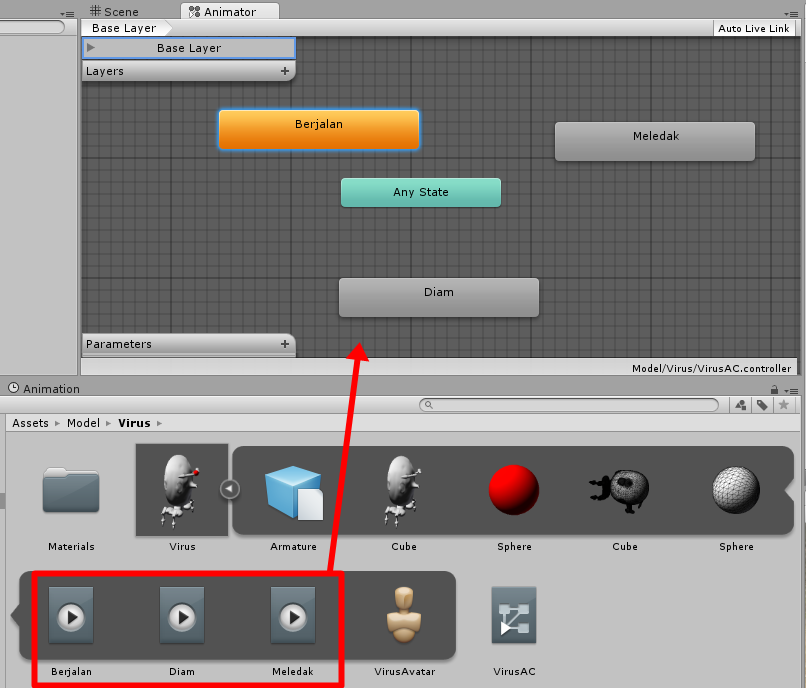Open the VirusAC animator controller asset

(x=513, y=615)
